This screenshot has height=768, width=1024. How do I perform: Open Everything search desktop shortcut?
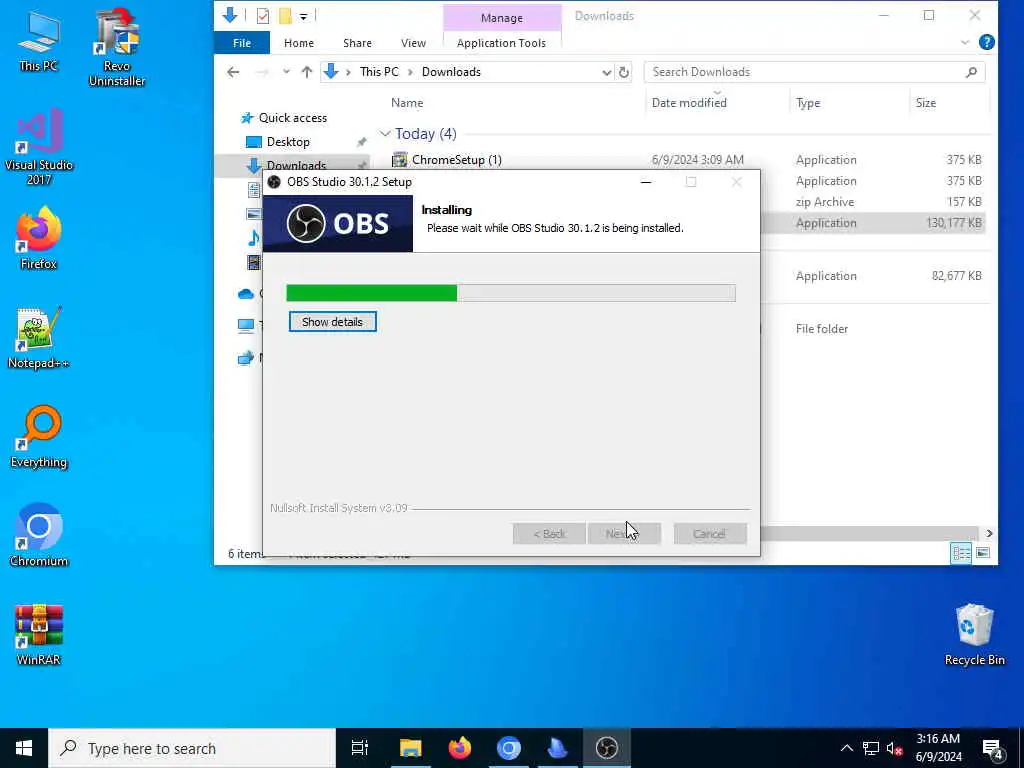coord(39,437)
